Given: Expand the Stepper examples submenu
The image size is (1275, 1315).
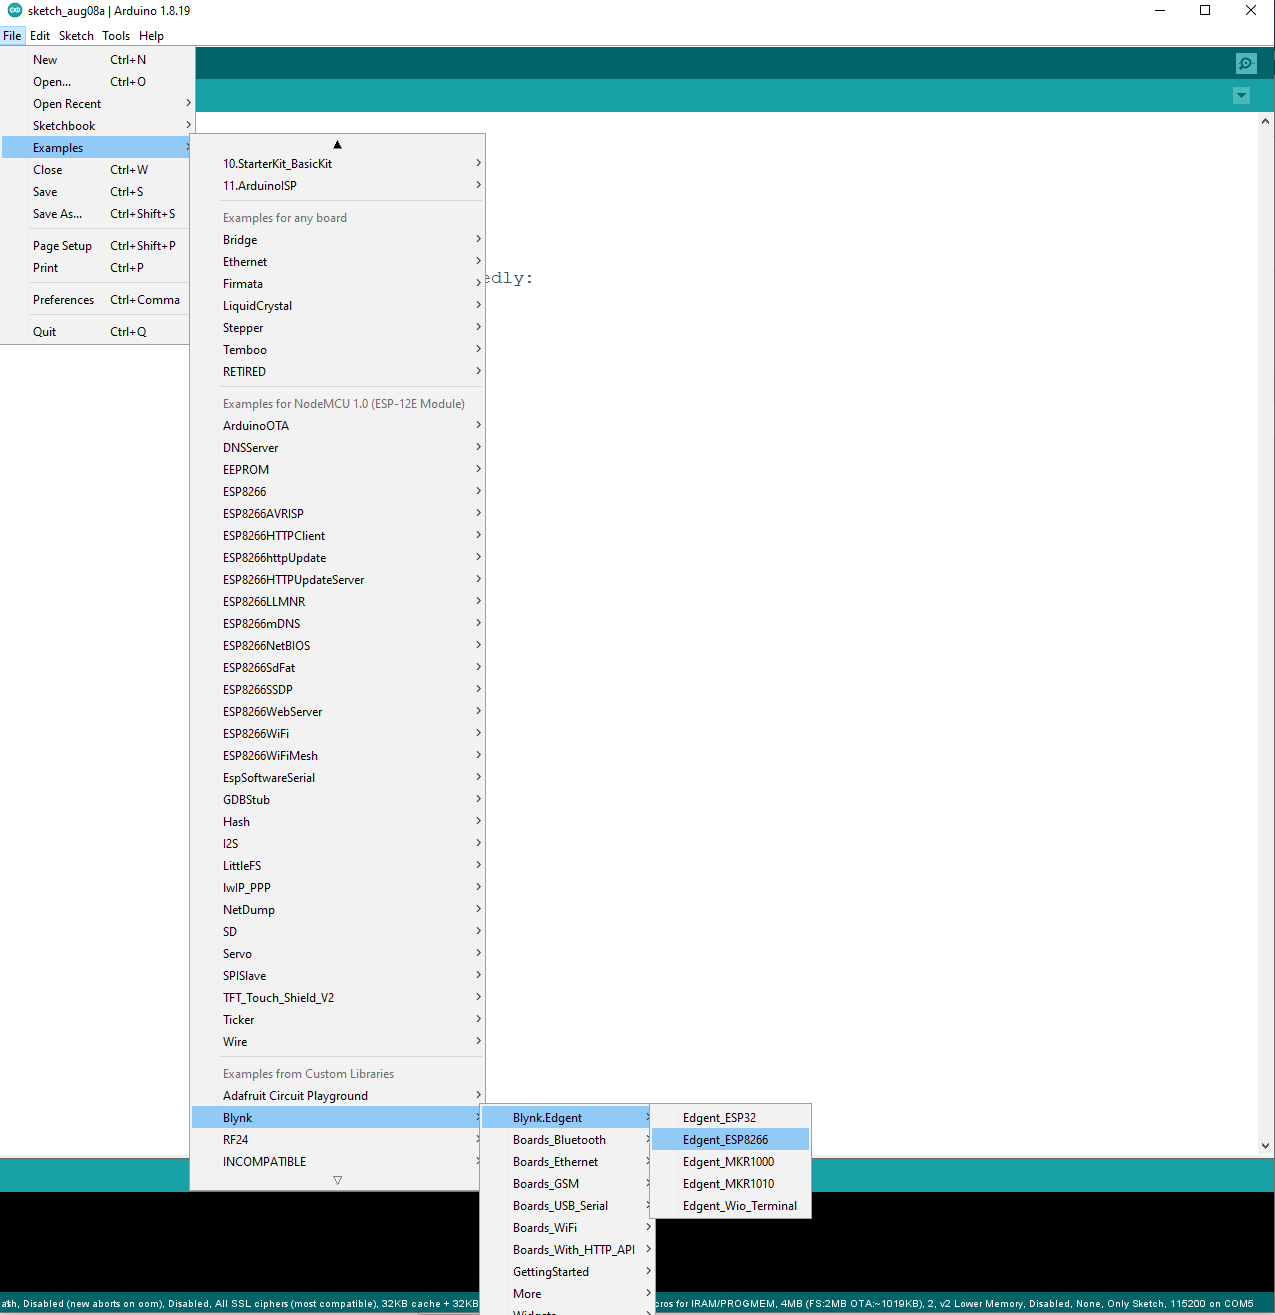Looking at the screenshot, I should [337, 328].
